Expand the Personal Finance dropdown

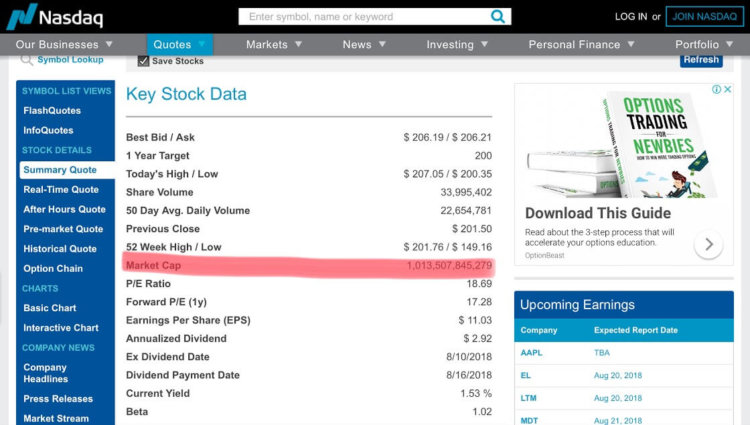click(x=581, y=44)
